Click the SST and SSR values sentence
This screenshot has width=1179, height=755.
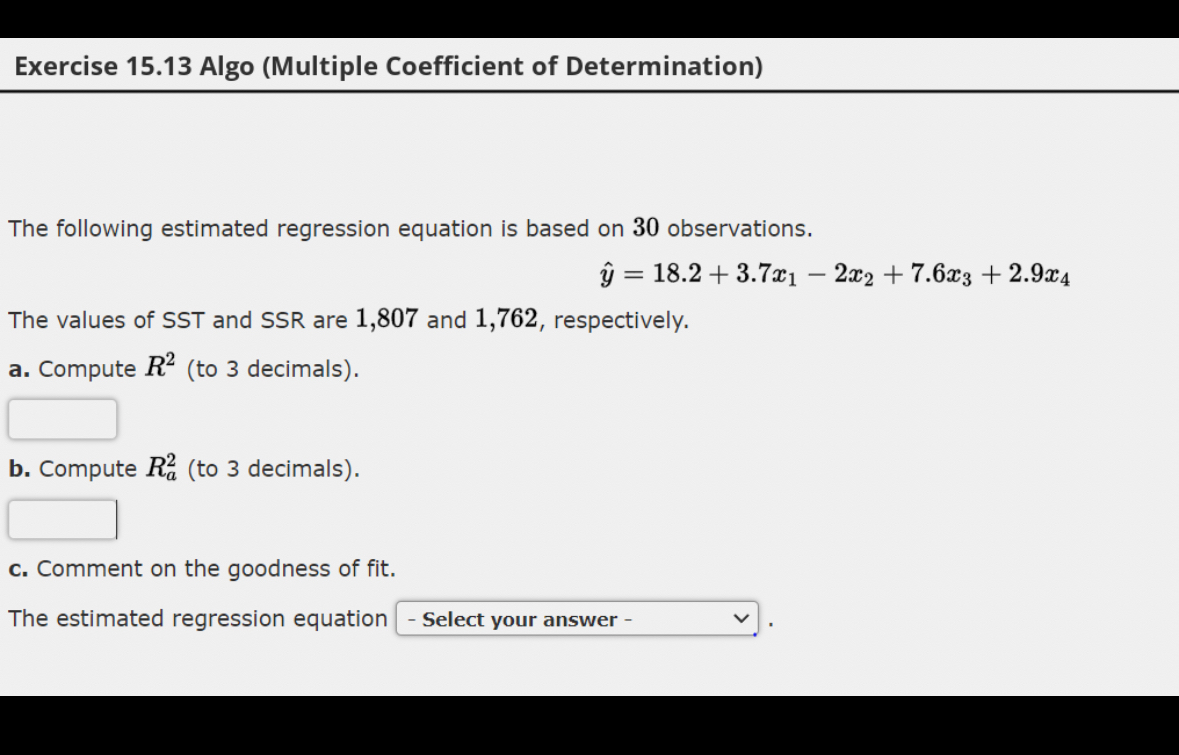(x=346, y=320)
